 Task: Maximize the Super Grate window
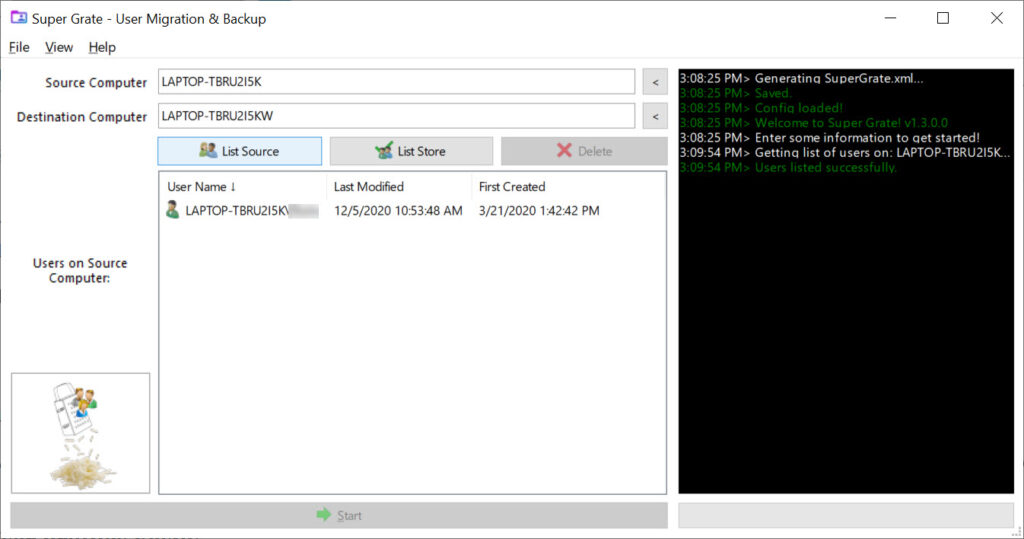point(943,18)
